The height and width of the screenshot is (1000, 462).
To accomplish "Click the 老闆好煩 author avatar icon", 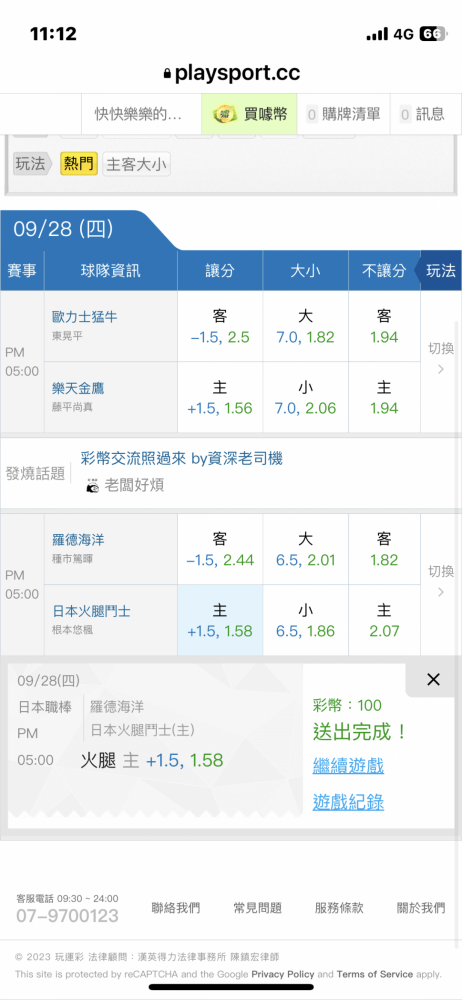I will [93, 485].
